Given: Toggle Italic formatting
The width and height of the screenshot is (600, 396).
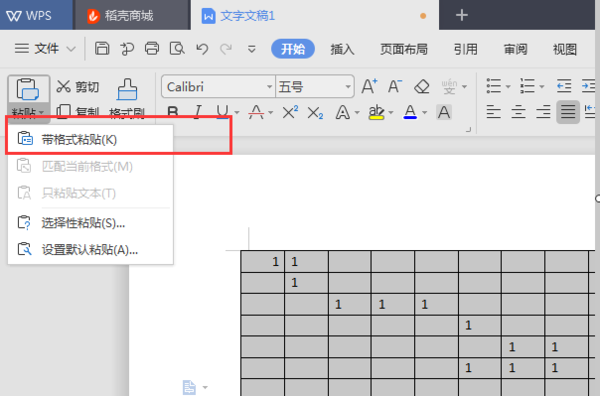Looking at the screenshot, I should click(197, 112).
